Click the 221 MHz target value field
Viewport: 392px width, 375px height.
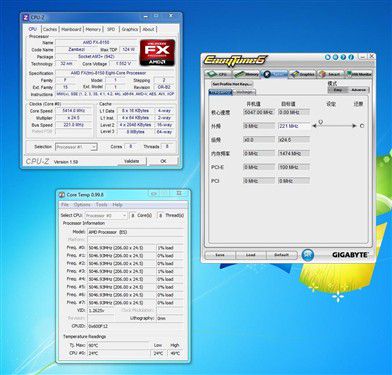(x=294, y=126)
